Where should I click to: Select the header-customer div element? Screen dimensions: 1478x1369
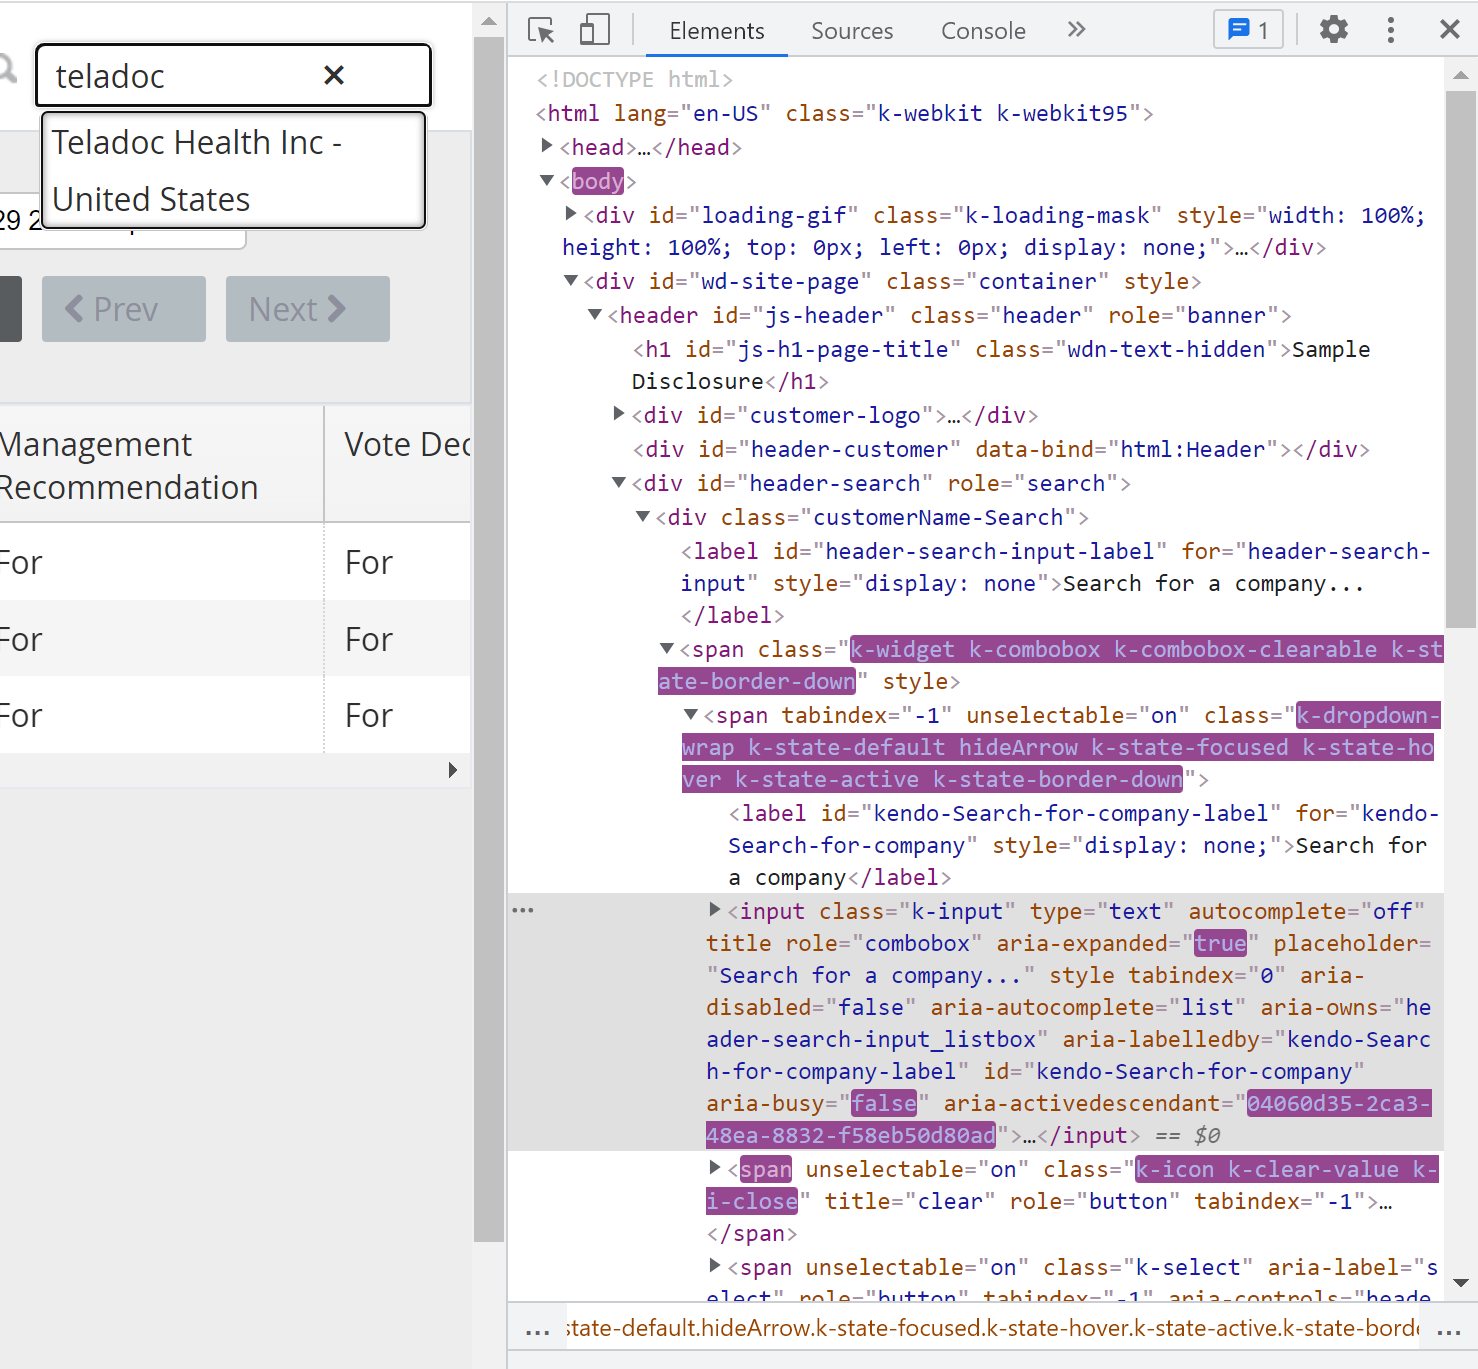point(1001,449)
